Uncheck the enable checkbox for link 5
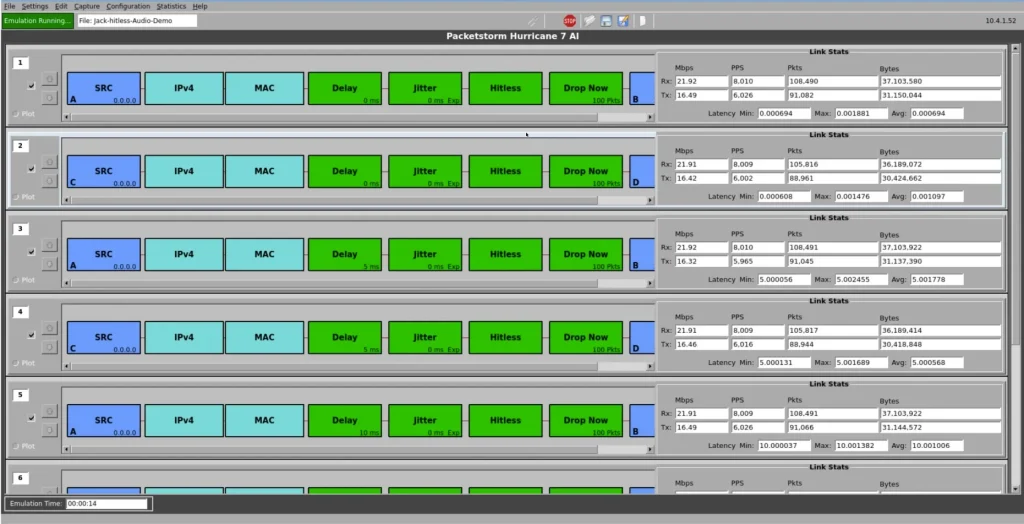 click(31, 418)
